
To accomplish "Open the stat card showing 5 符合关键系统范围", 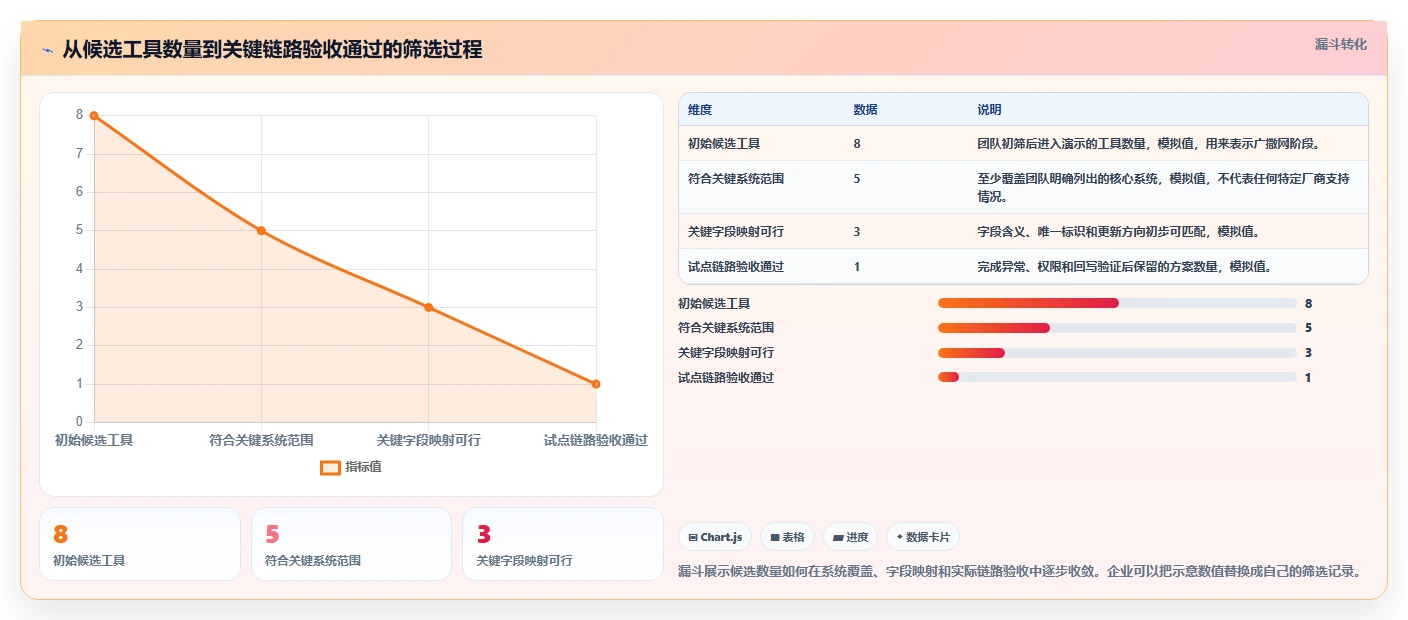I will click(351, 544).
